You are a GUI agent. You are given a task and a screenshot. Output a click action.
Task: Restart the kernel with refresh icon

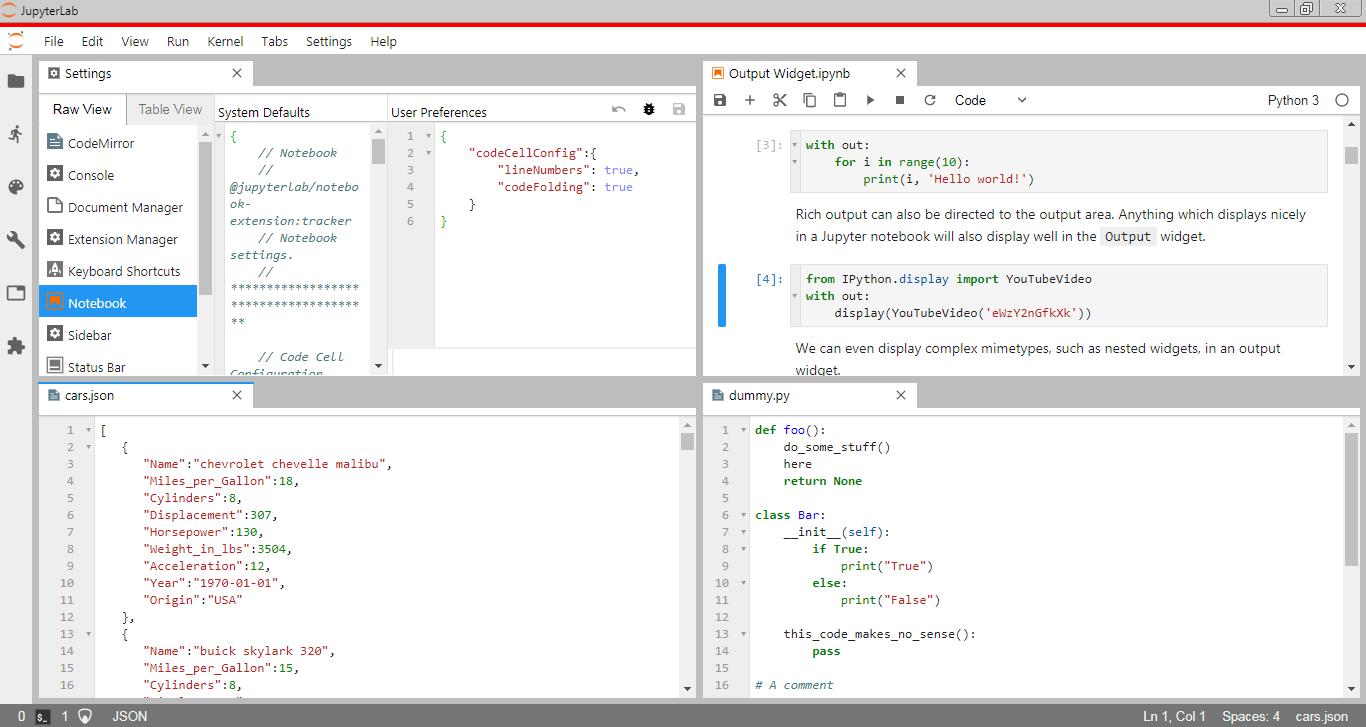(930, 100)
